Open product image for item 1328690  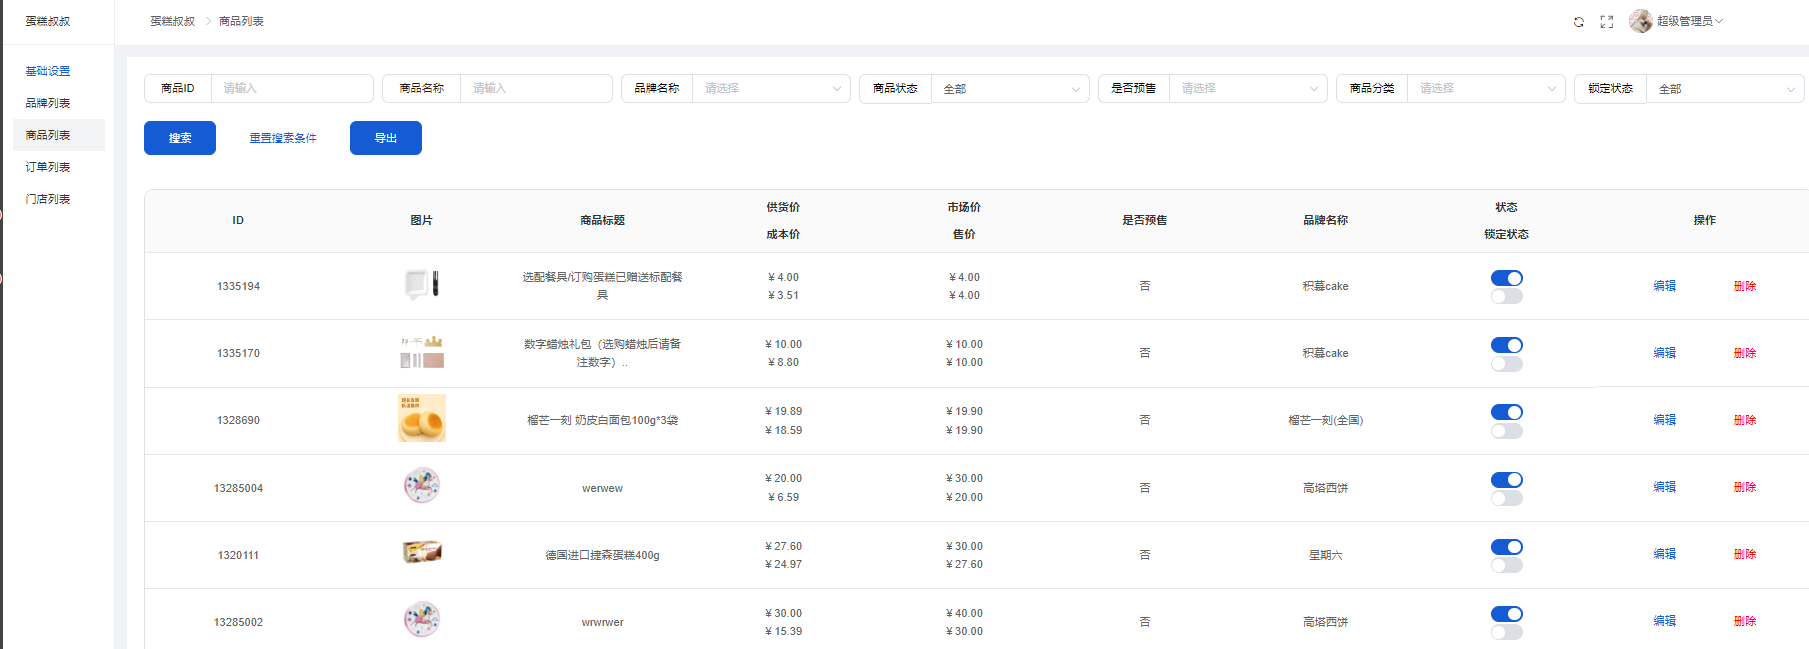[422, 419]
